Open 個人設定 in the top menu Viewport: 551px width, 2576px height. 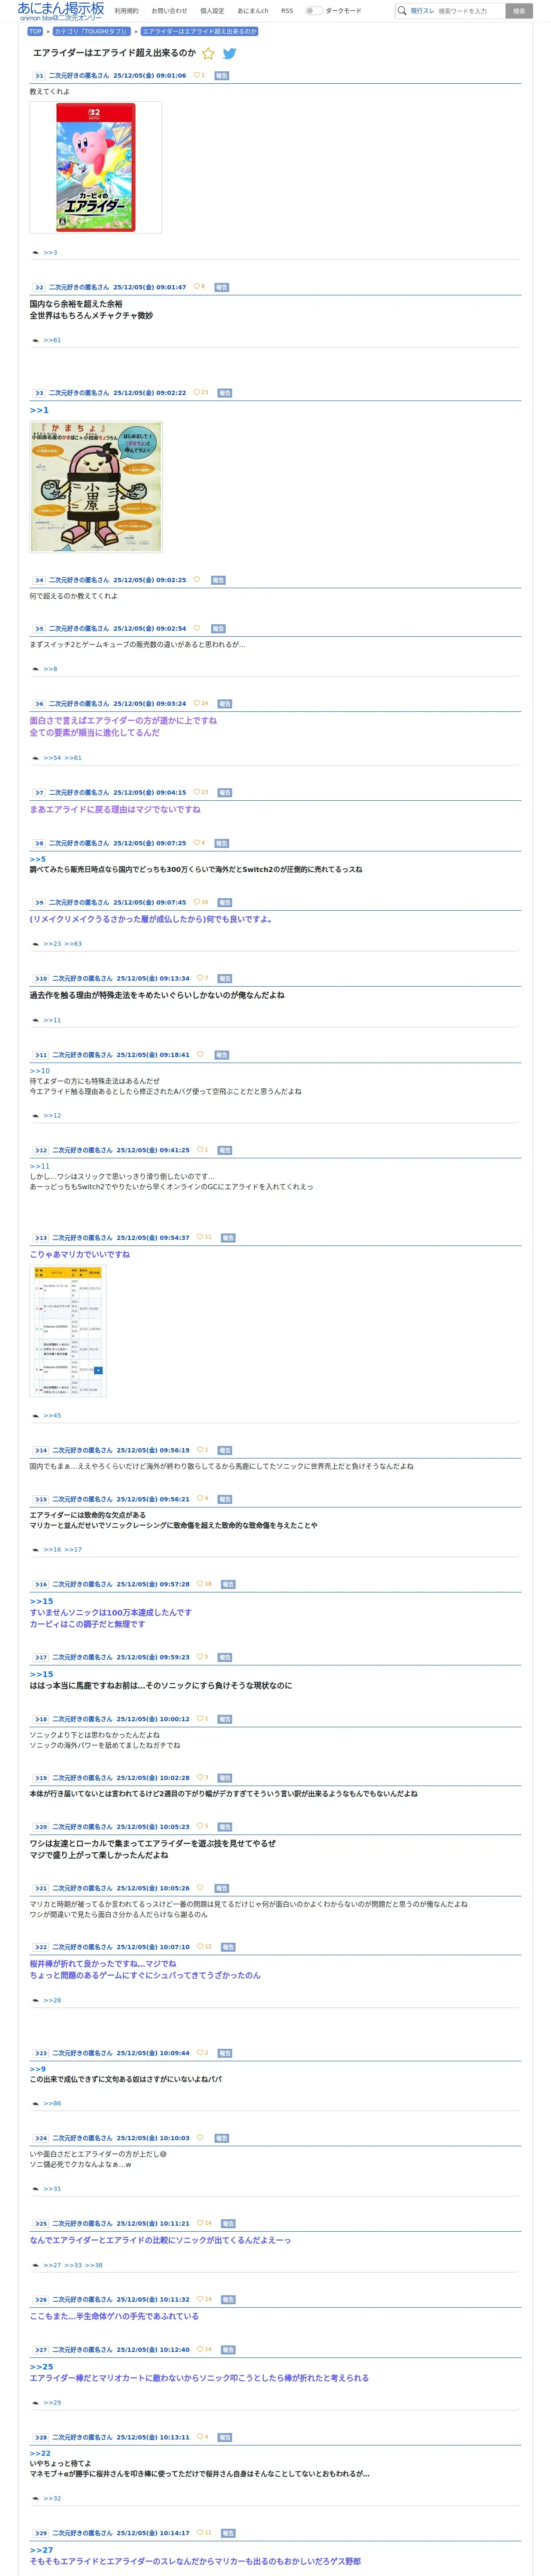[212, 11]
